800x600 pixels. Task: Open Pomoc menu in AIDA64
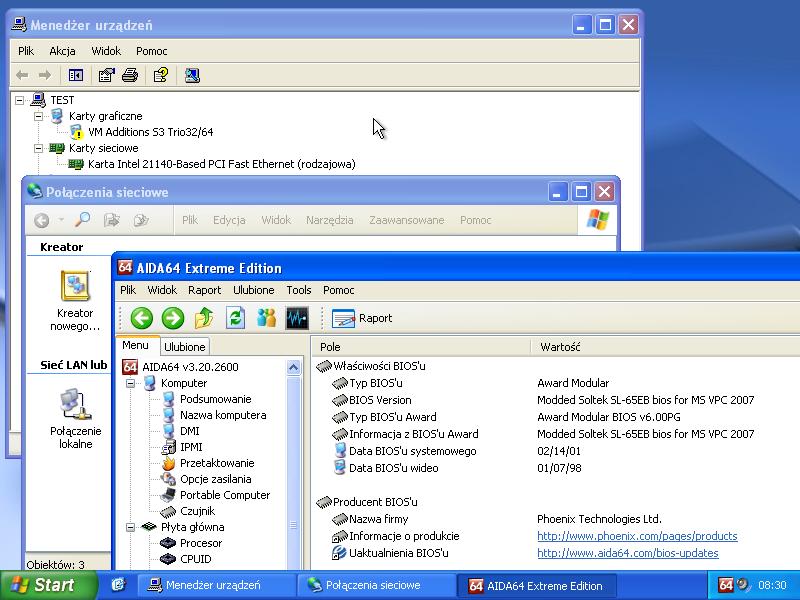point(338,290)
